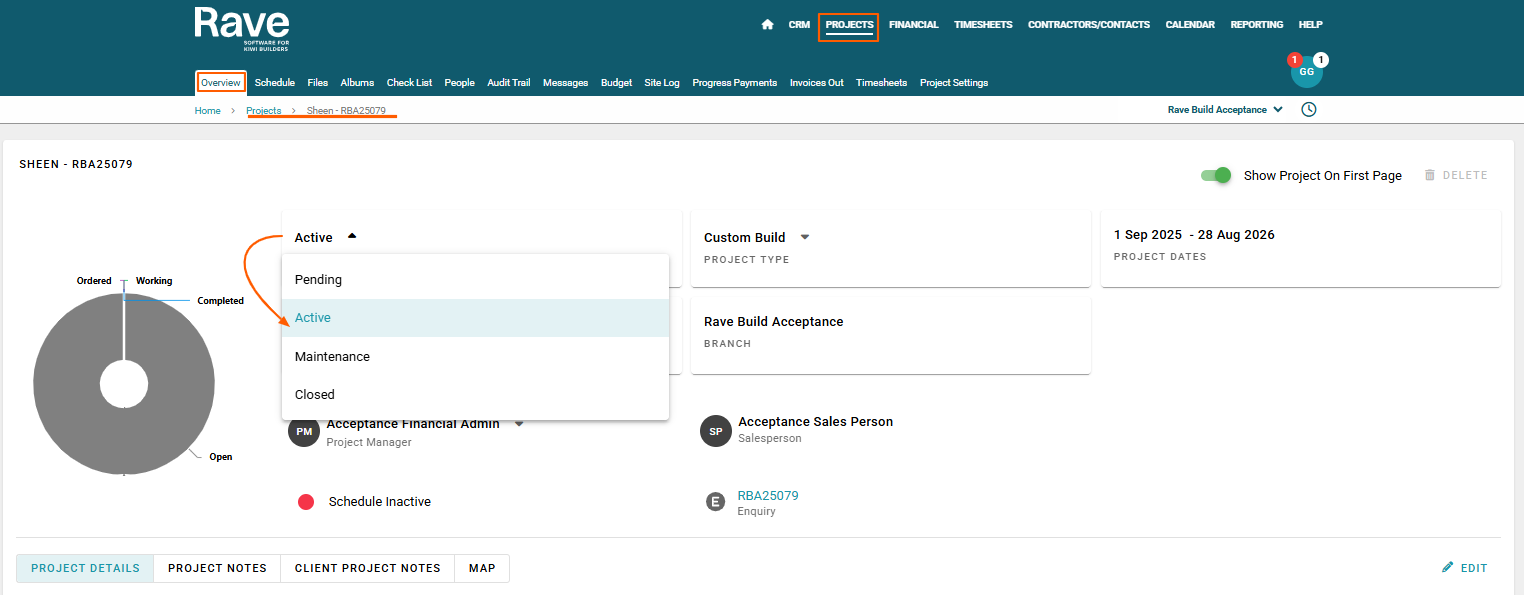Switch to the Check List sub-tab
Screen dimensions: 1524x595
point(409,83)
